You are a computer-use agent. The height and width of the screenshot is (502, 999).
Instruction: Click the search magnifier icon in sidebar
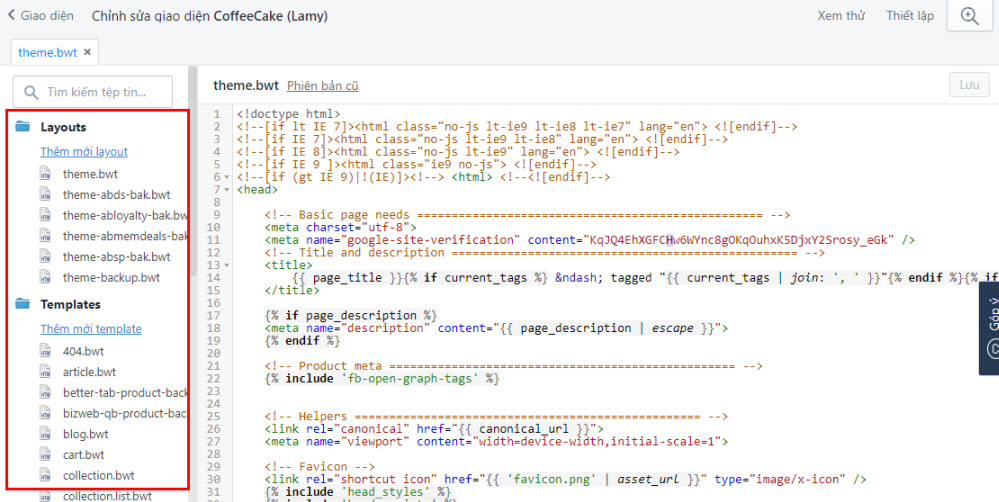[31, 92]
